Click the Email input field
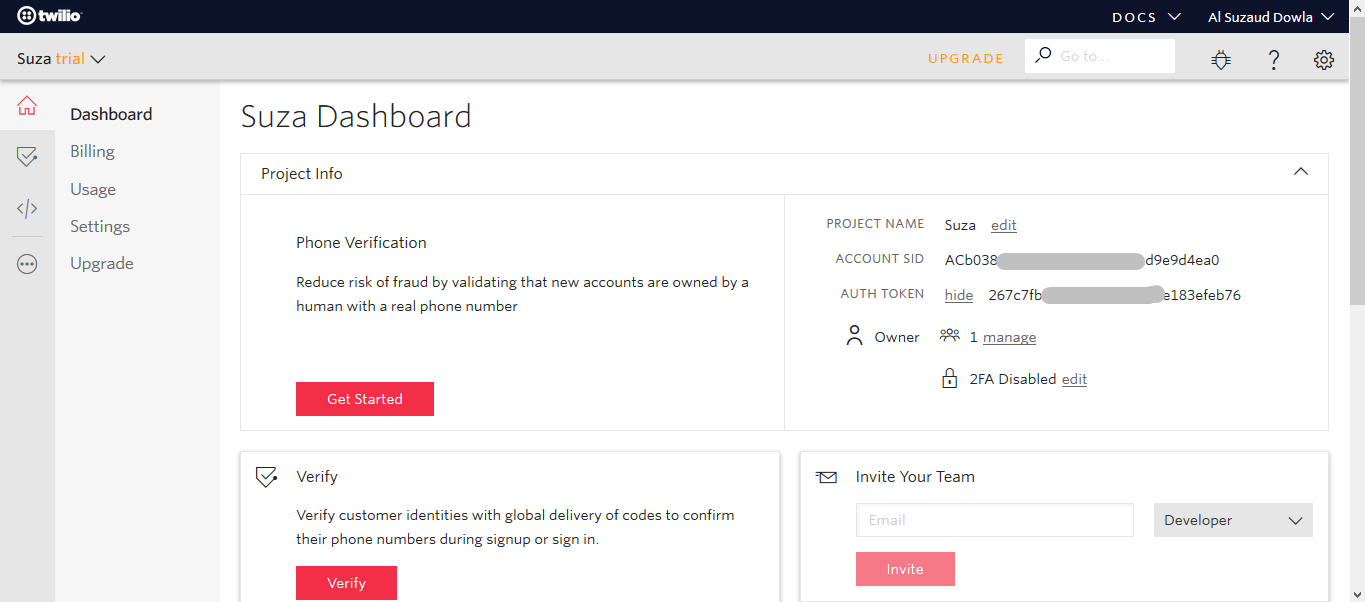Viewport: 1365px width, 602px height. pos(995,520)
